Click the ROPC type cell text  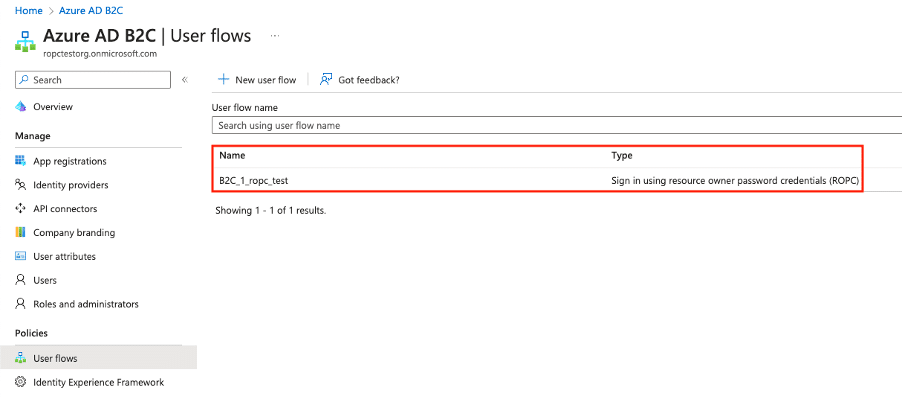735,181
